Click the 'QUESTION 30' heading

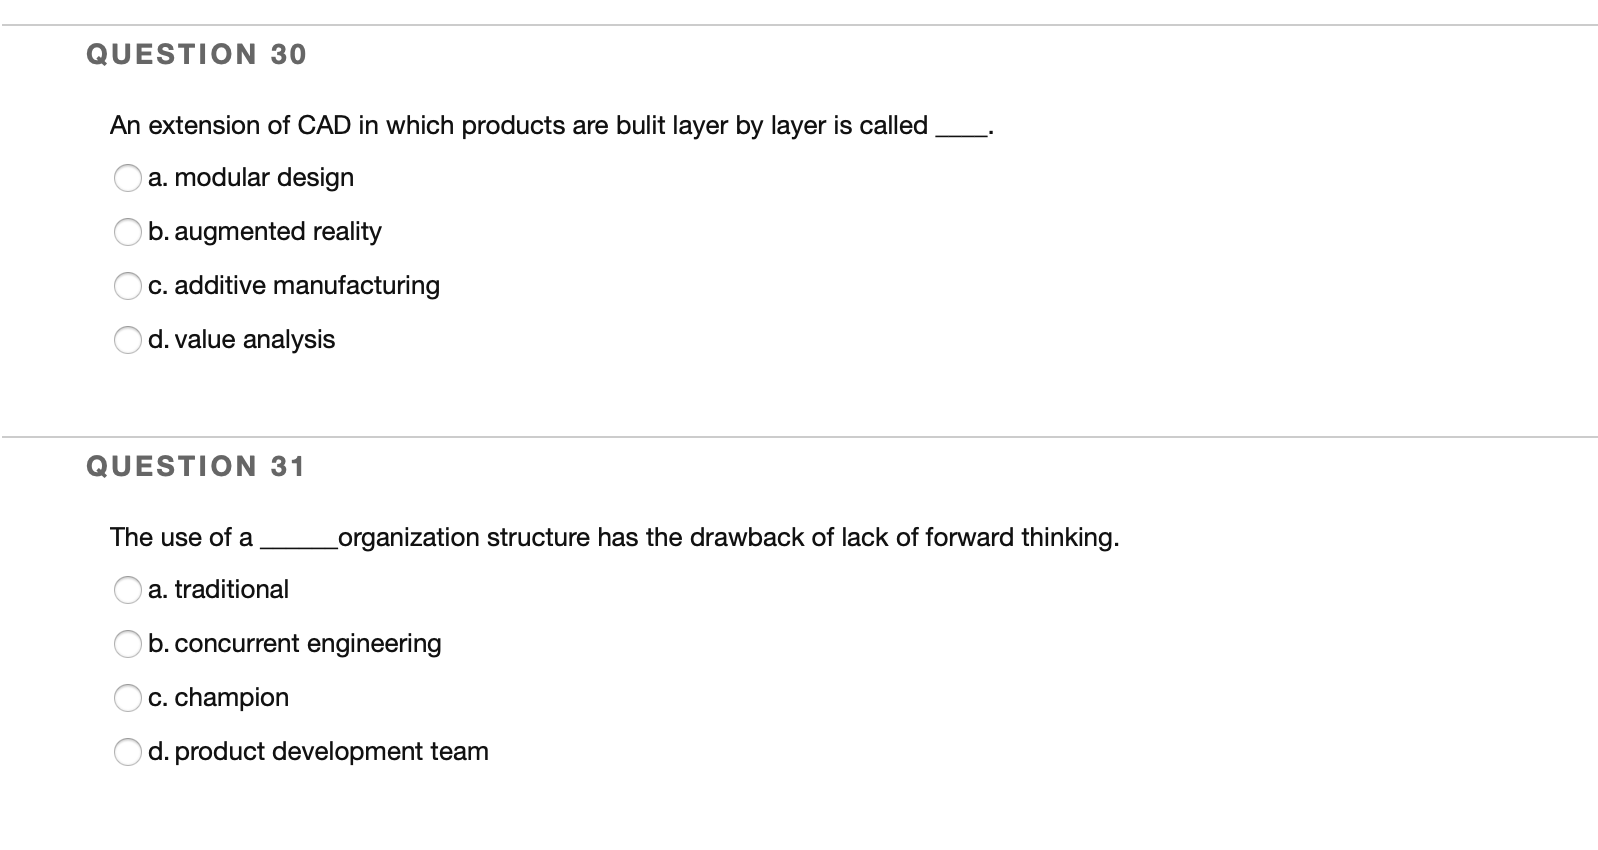pos(196,54)
